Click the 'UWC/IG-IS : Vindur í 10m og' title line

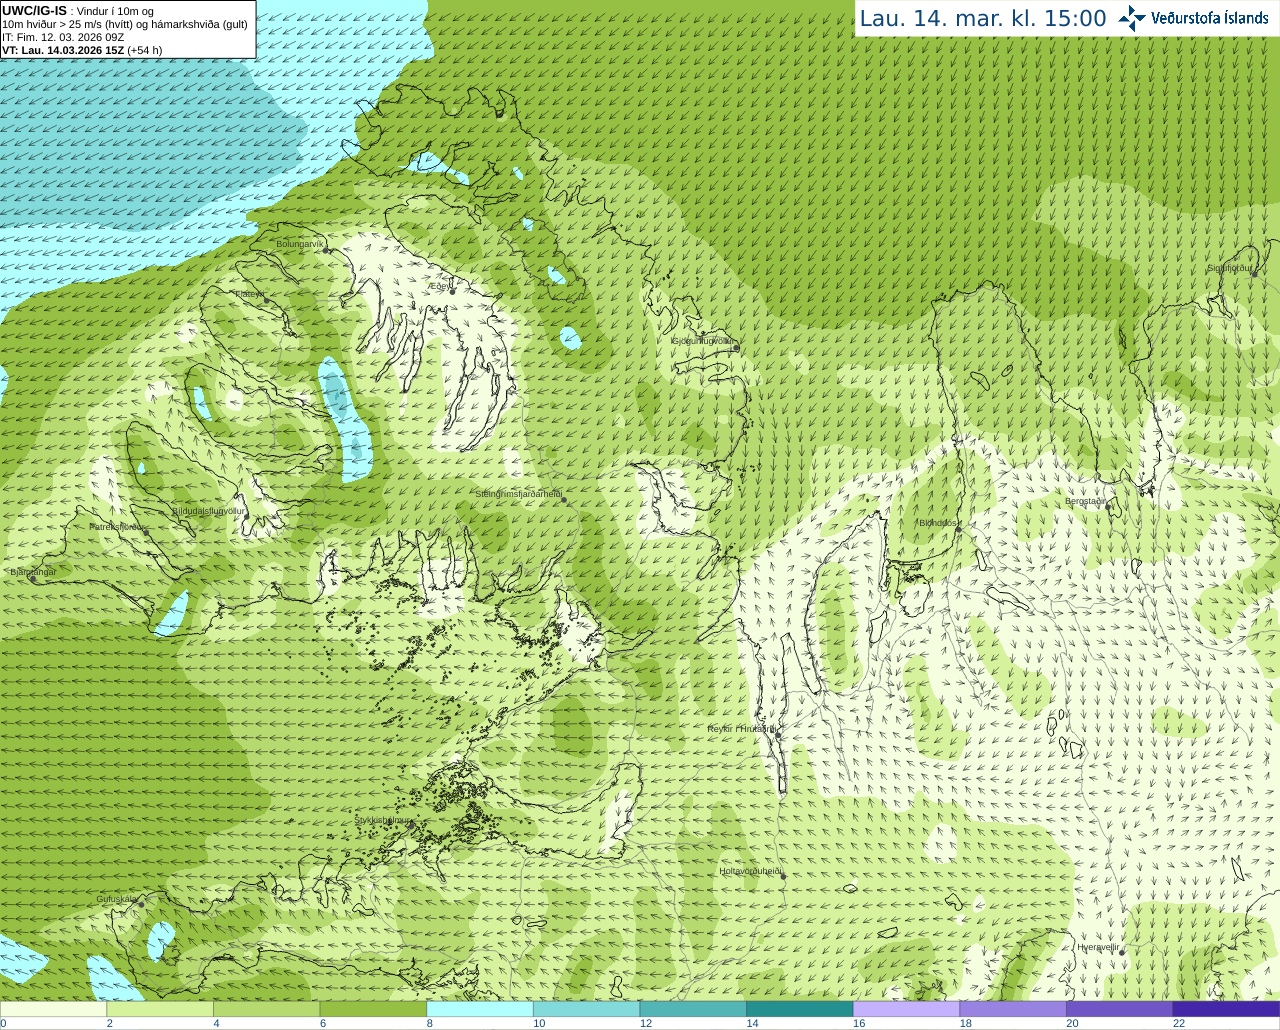[x=78, y=11]
